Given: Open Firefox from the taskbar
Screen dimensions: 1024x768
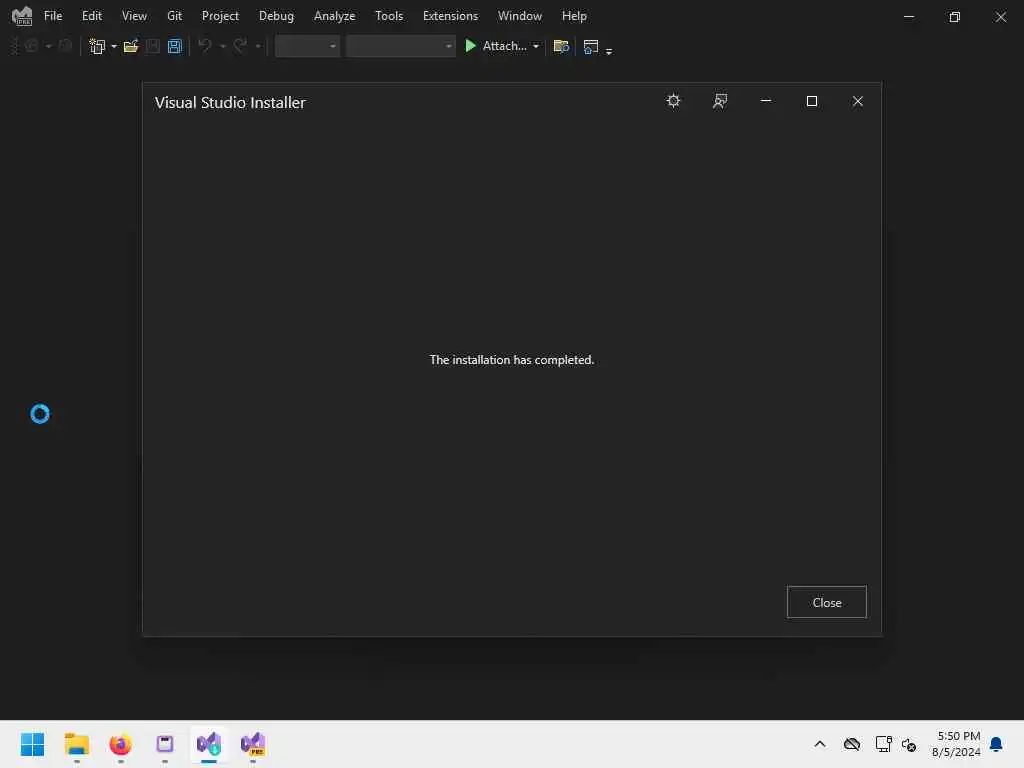Looking at the screenshot, I should click(120, 744).
